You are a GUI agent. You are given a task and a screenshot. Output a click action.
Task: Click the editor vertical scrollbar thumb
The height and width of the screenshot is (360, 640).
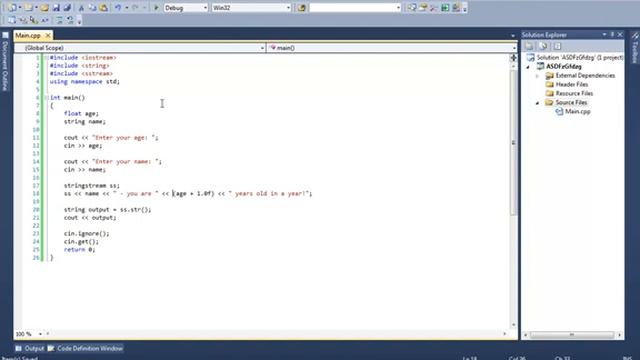513,143
